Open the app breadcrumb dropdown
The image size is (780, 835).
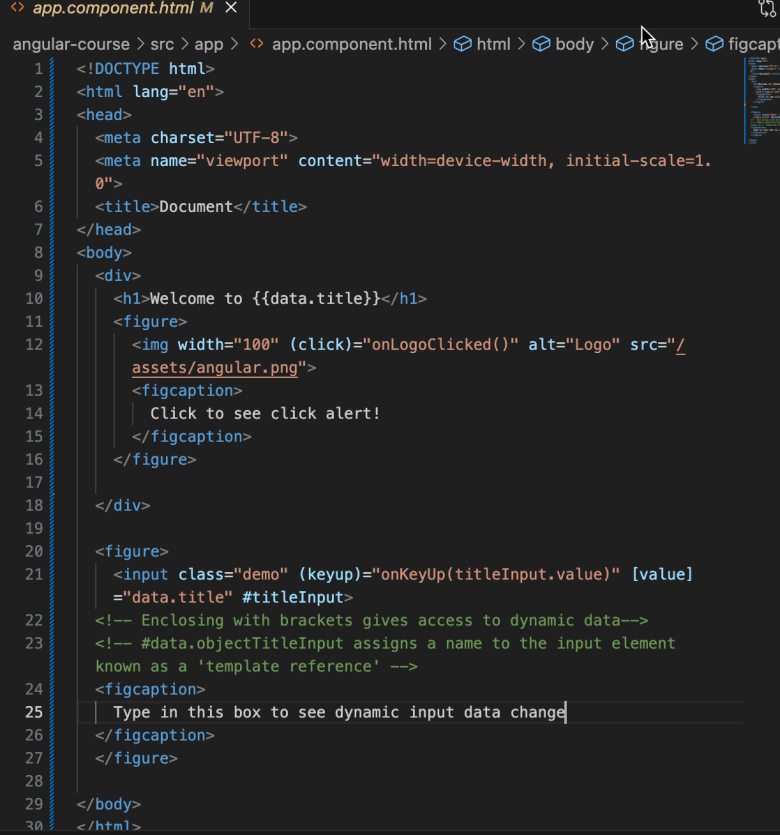(x=209, y=44)
